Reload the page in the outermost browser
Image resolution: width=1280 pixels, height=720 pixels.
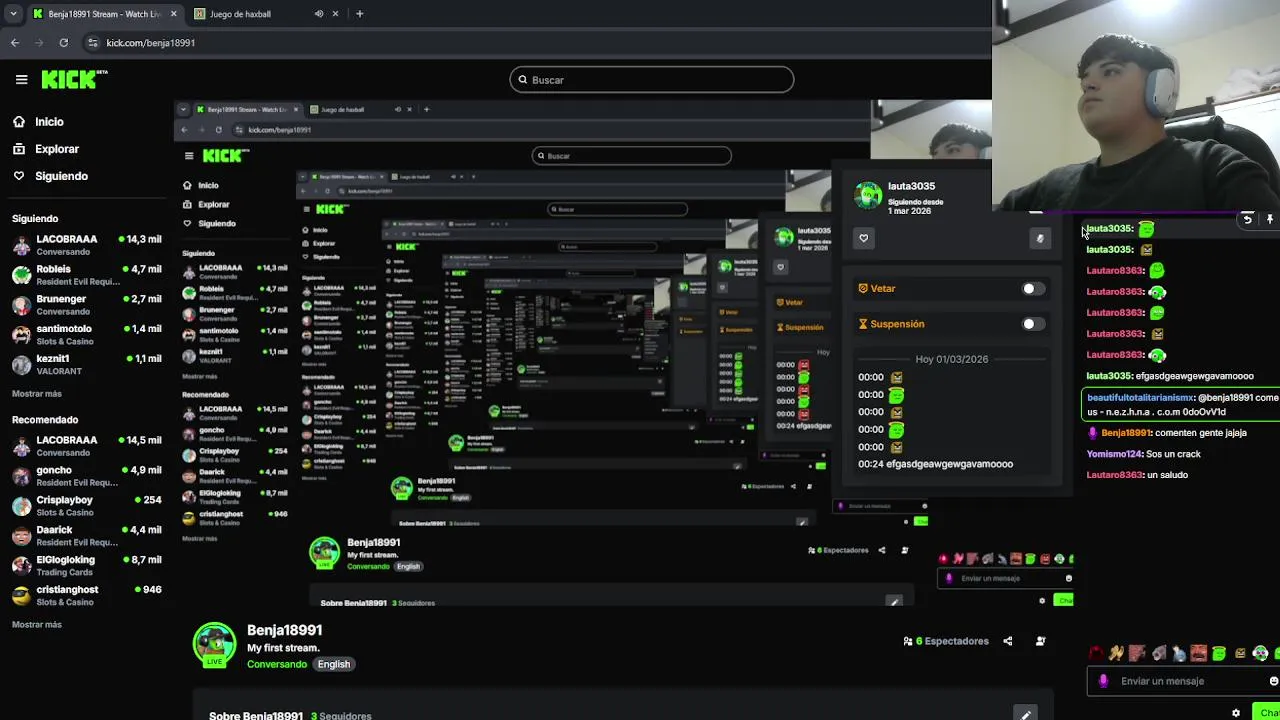point(64,43)
